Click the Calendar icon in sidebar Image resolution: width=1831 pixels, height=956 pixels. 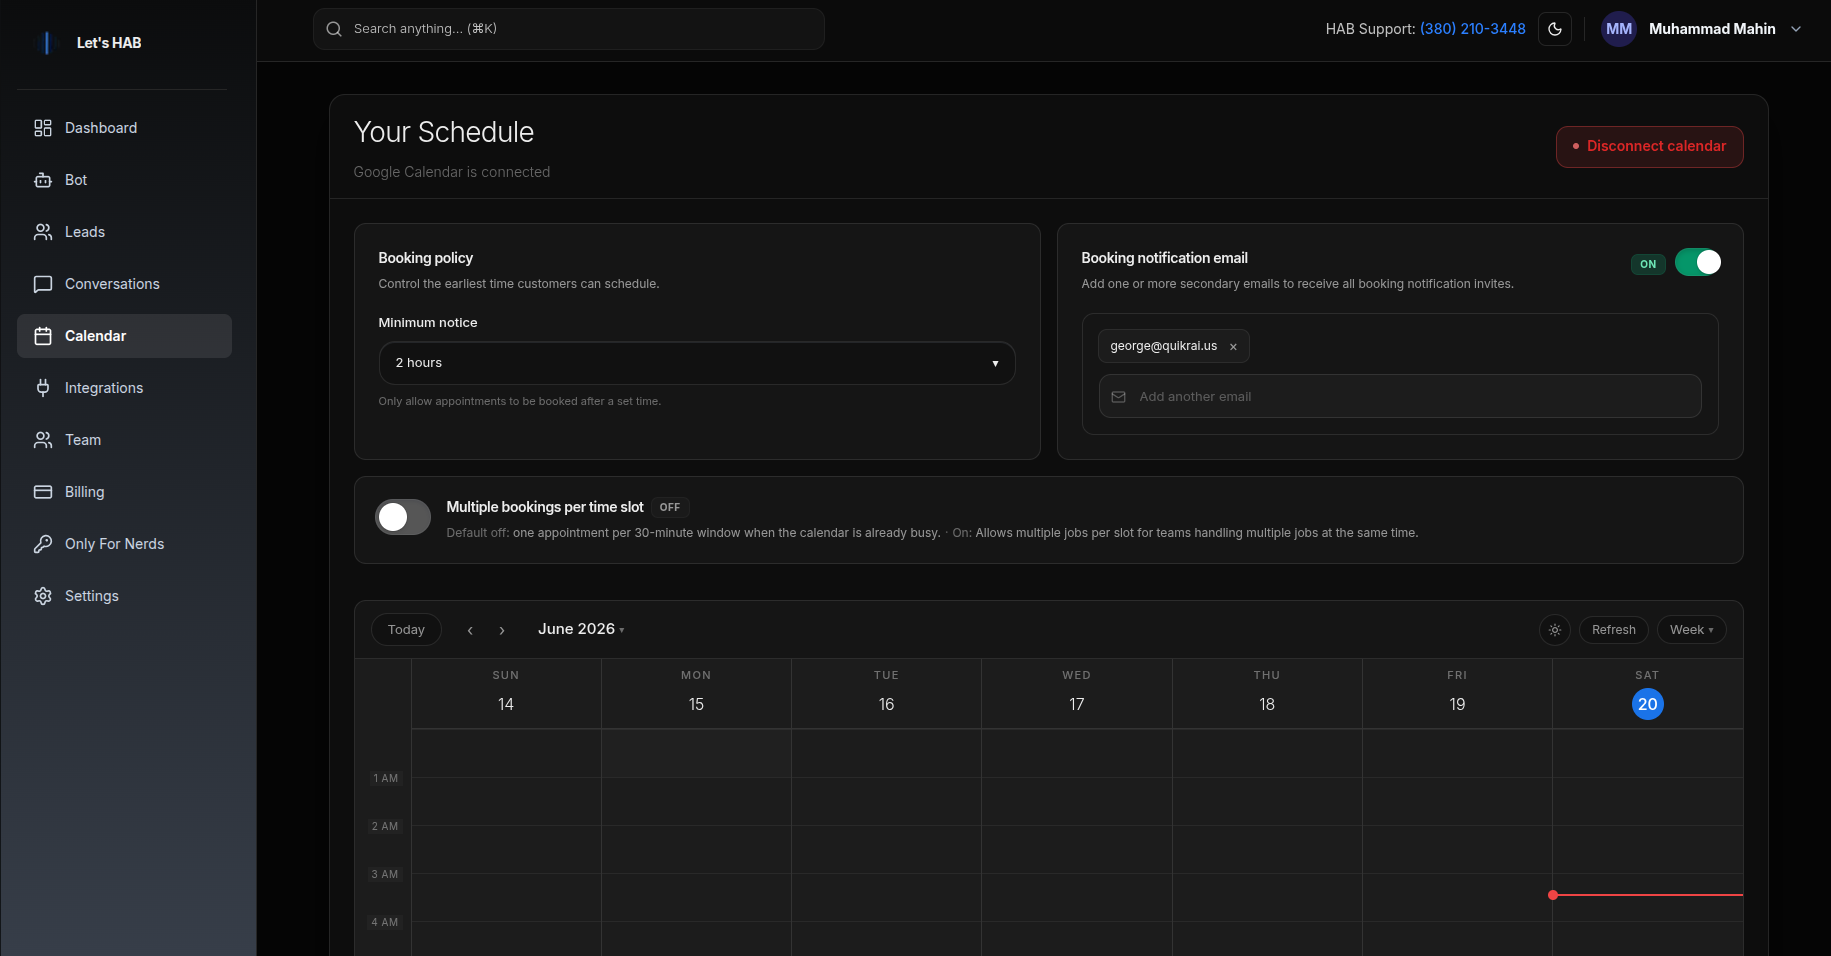pyautogui.click(x=43, y=336)
